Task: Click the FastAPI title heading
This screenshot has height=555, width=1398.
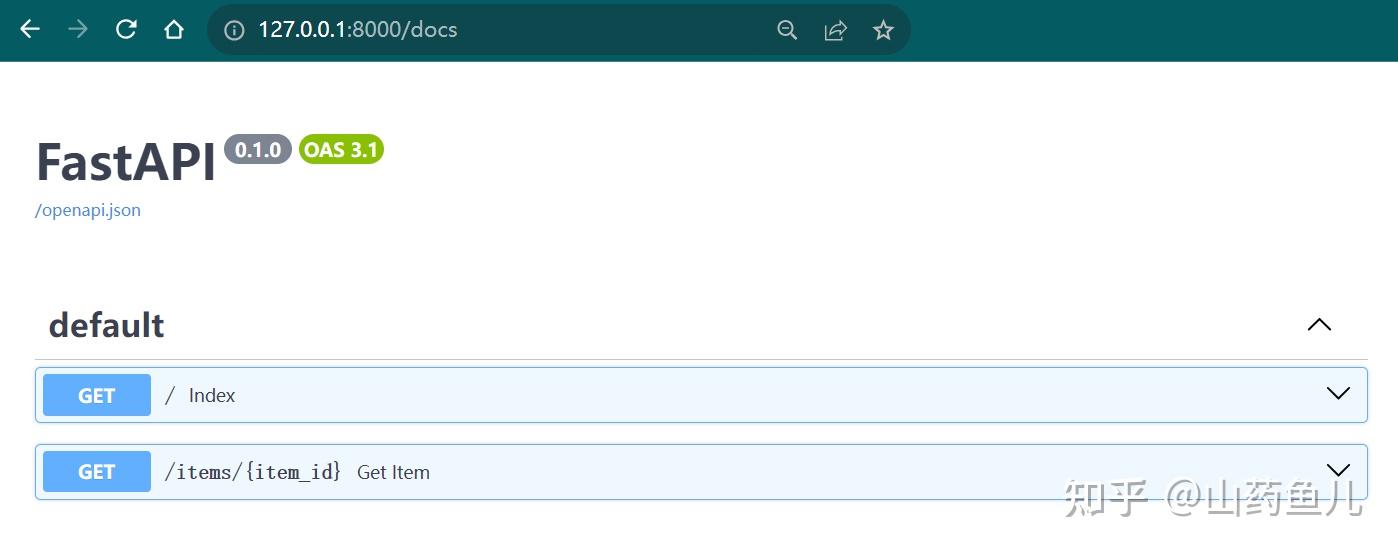Action: click(126, 162)
